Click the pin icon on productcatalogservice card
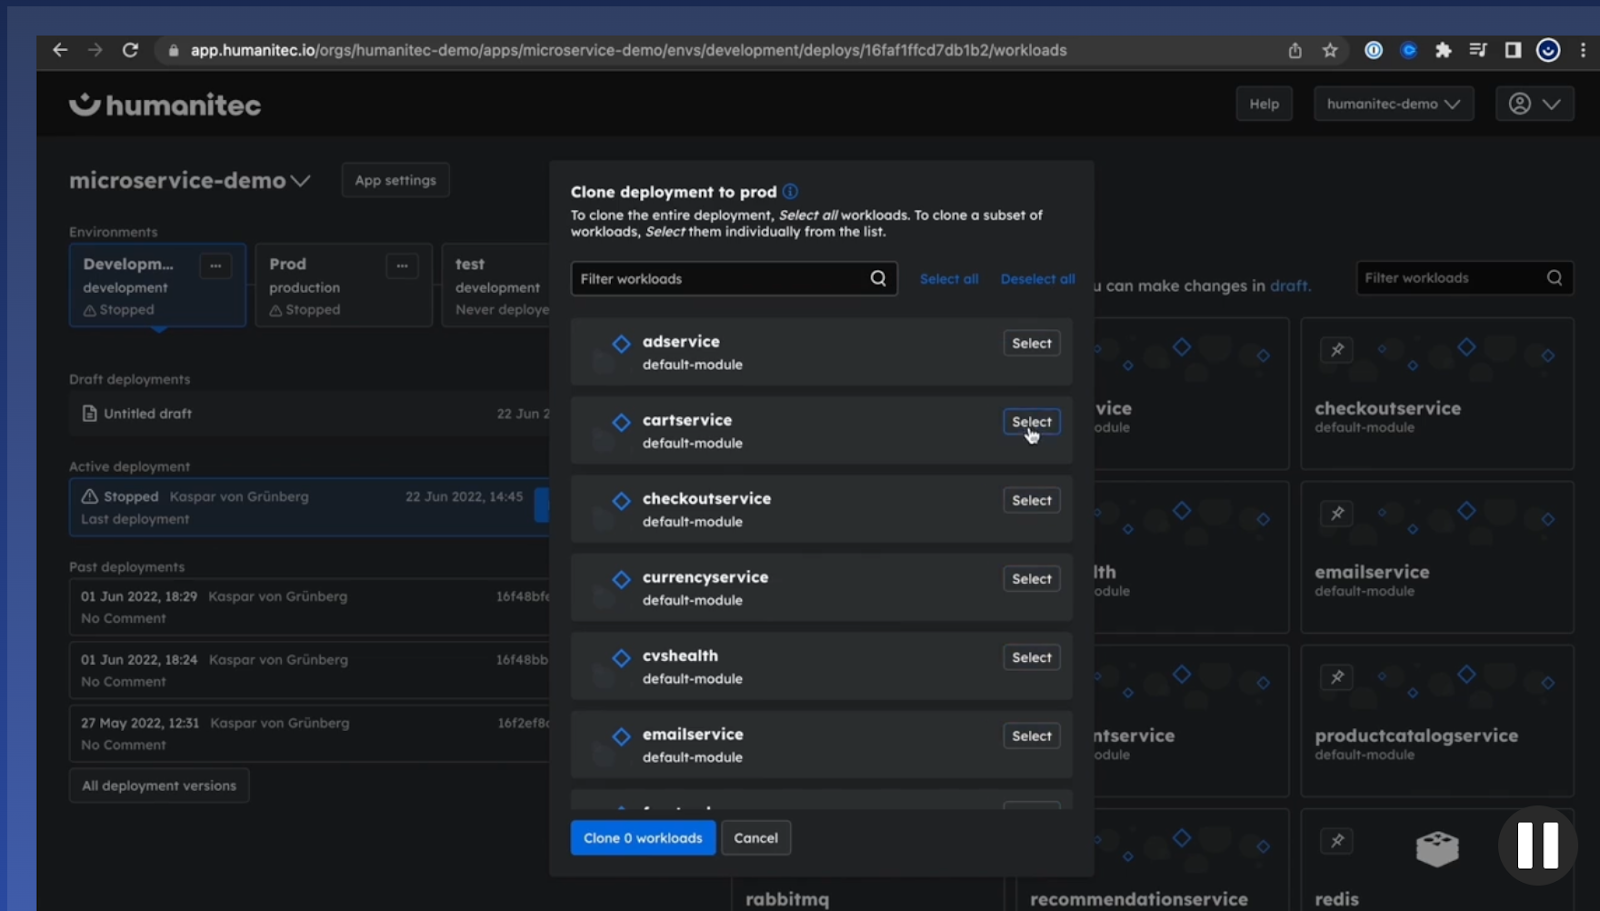This screenshot has height=911, width=1600. [x=1336, y=677]
